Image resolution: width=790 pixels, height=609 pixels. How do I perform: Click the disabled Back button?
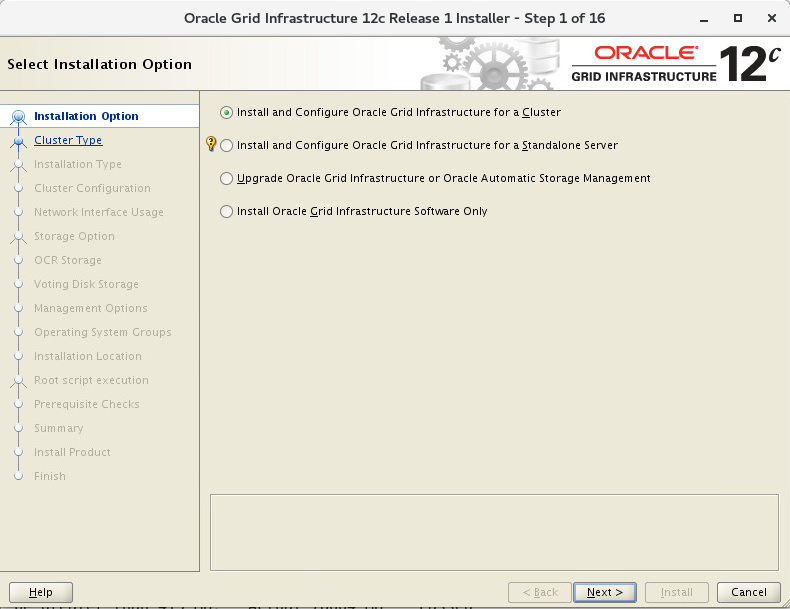[540, 592]
